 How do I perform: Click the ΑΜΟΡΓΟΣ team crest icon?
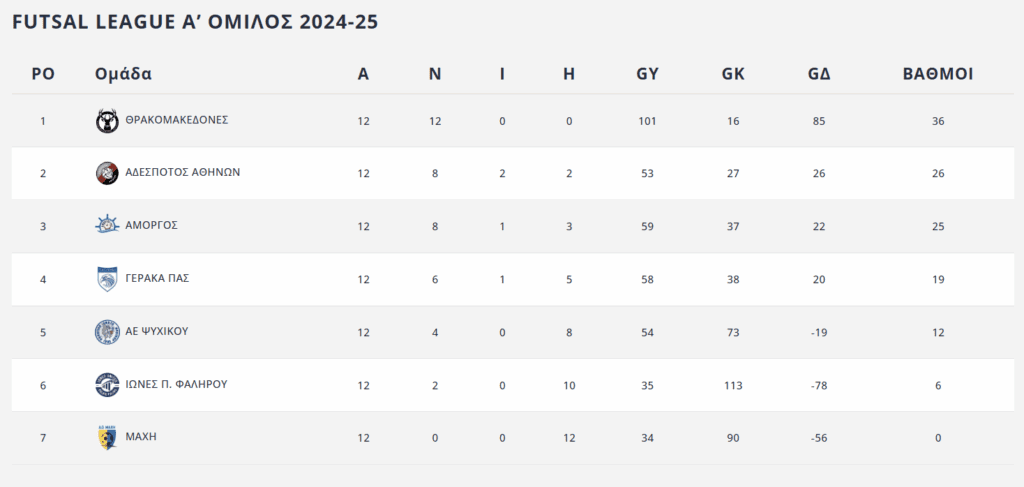[x=107, y=225]
